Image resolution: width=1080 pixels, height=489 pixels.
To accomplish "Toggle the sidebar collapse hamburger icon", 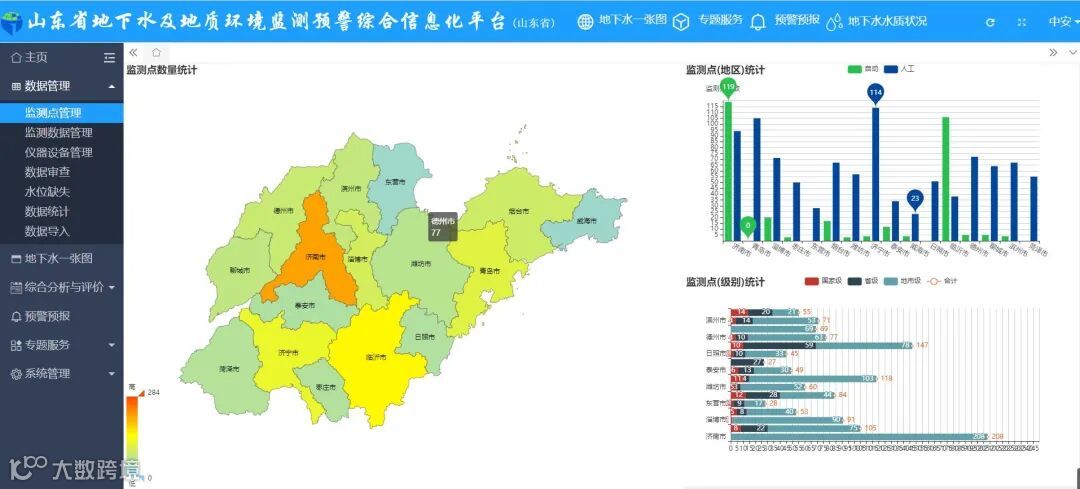I will [110, 58].
